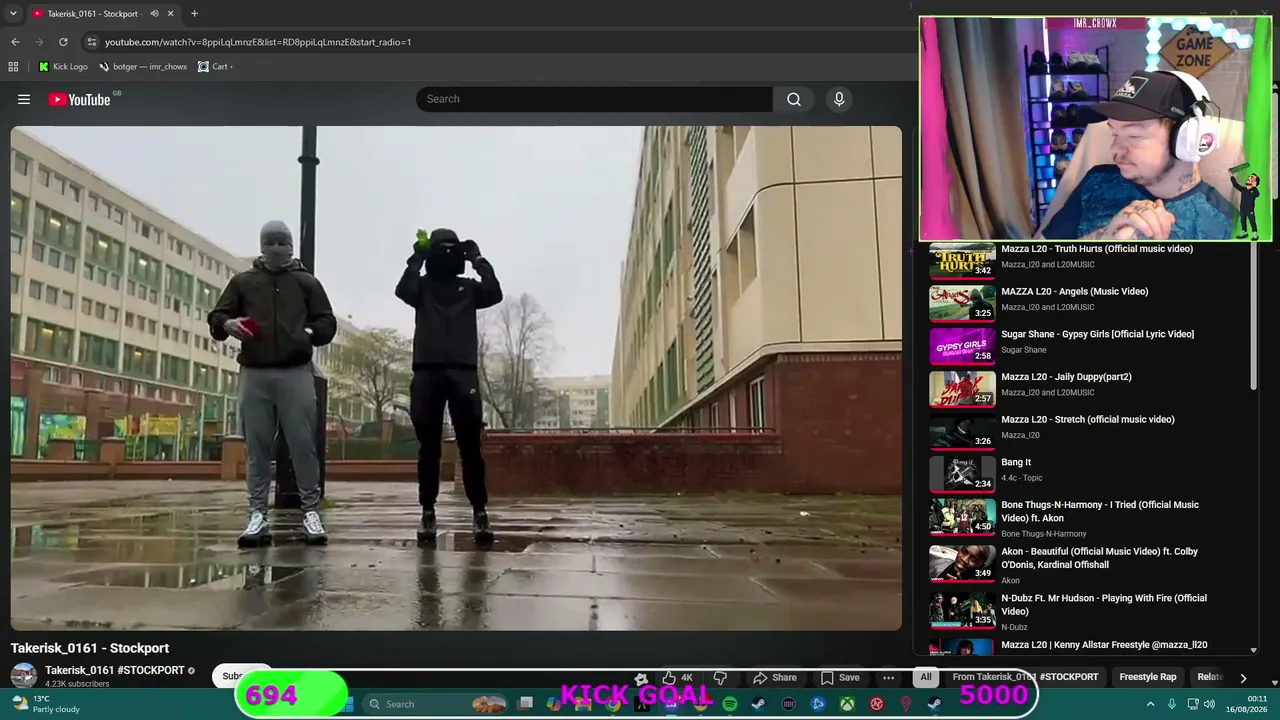Image resolution: width=1280 pixels, height=720 pixels.
Task: Open the YouTube guide hamburger menu
Action: pos(24,99)
